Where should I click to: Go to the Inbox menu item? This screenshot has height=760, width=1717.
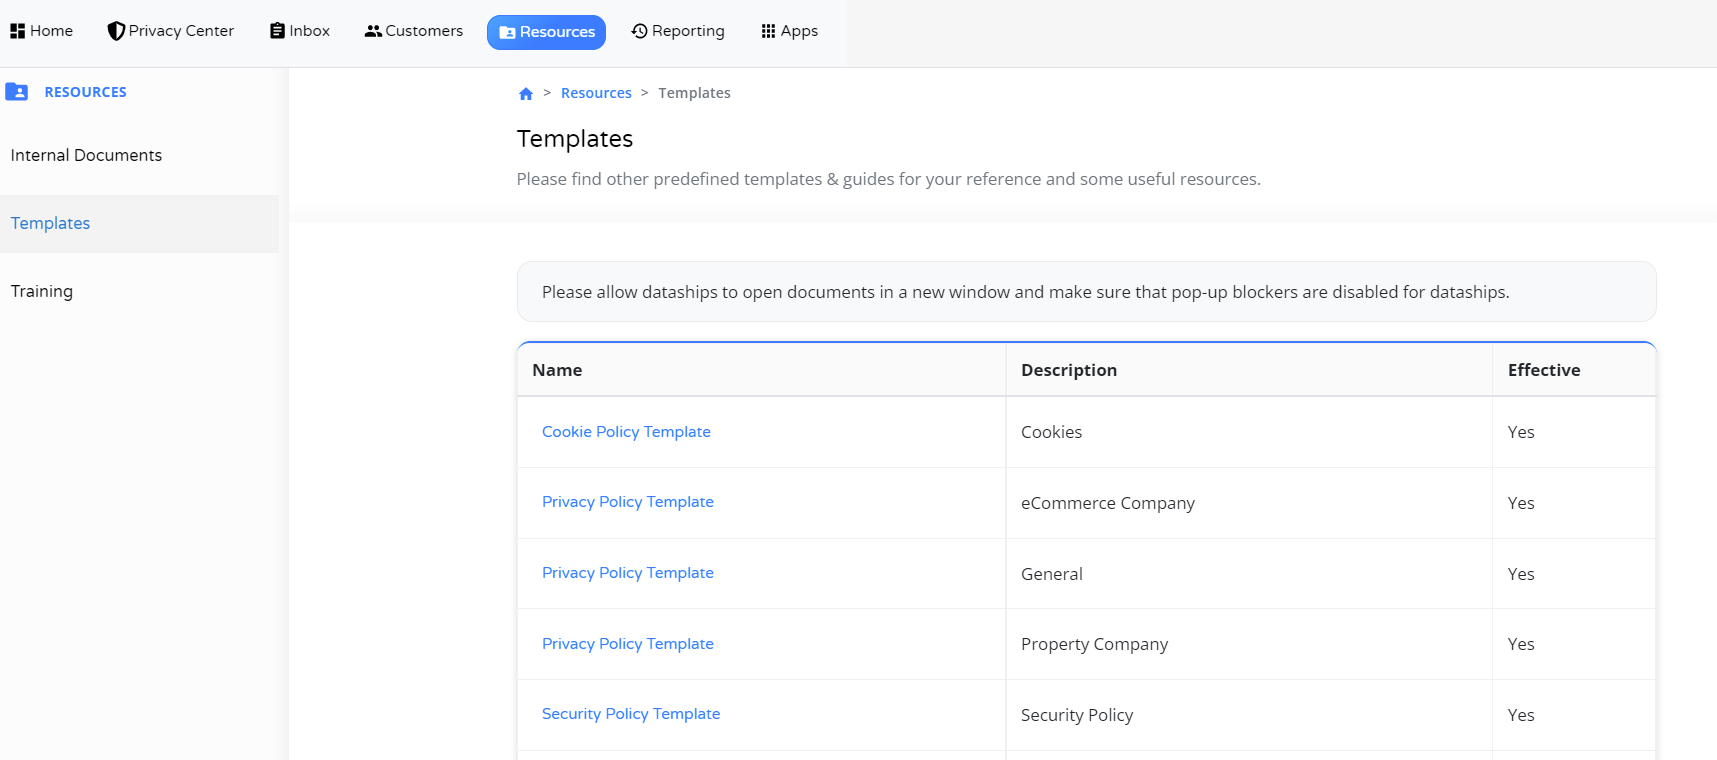pyautogui.click(x=300, y=31)
